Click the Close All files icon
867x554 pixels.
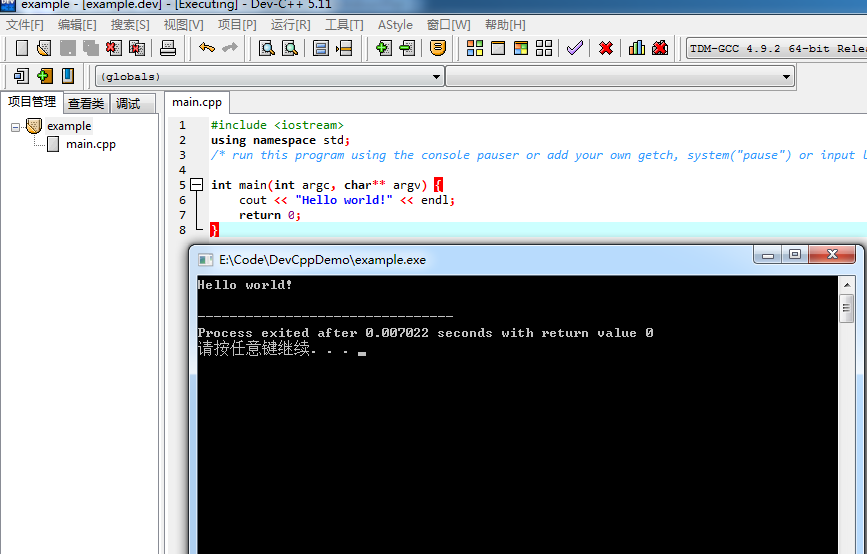click(137, 48)
